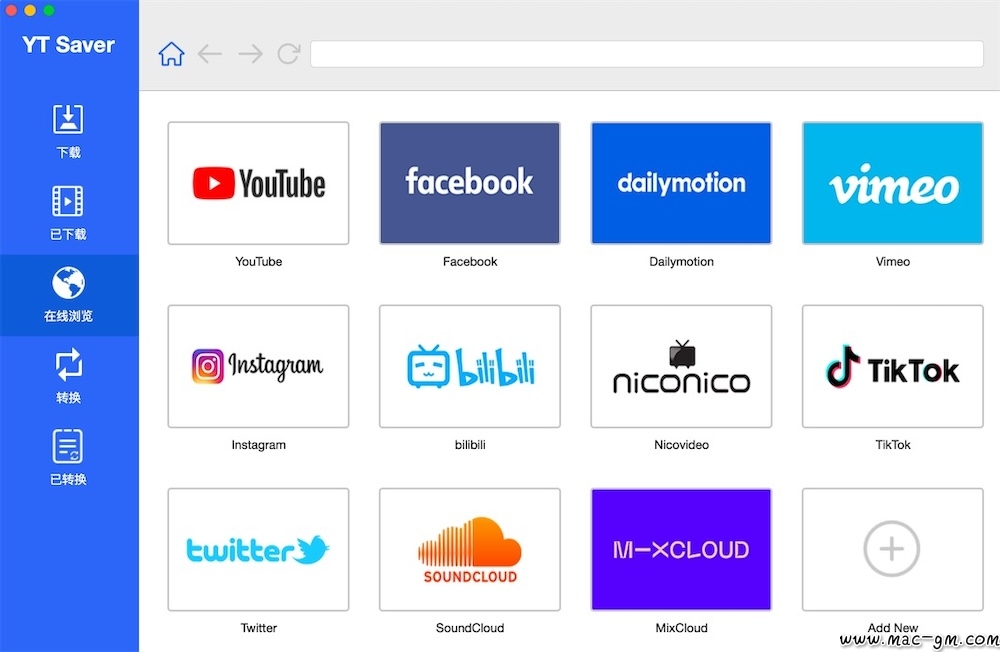
Task: Click the Nicovideo text label
Action: (681, 445)
